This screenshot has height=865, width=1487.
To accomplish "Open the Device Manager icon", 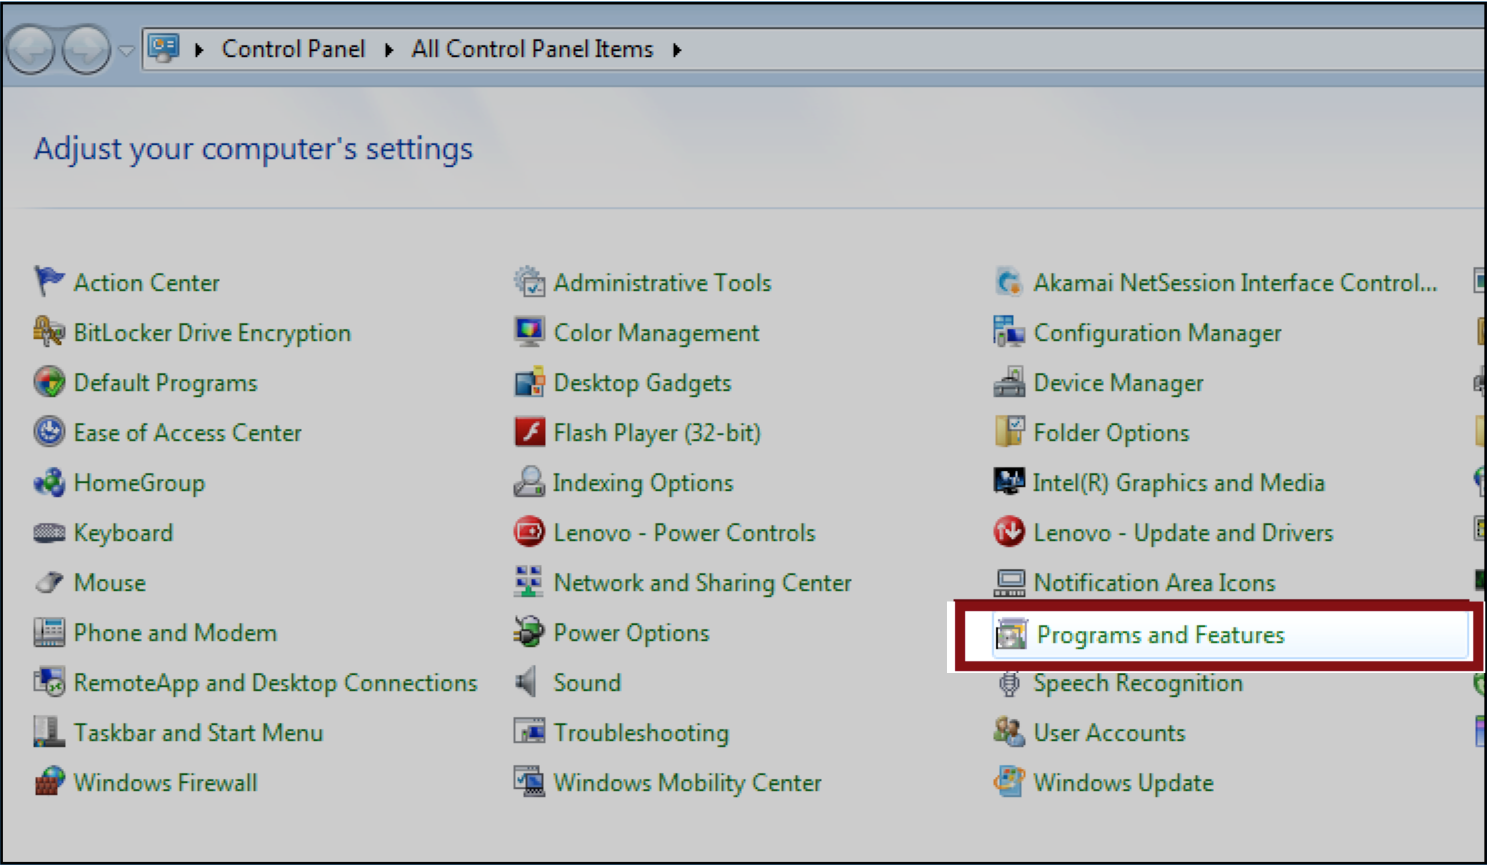I will tap(1009, 382).
